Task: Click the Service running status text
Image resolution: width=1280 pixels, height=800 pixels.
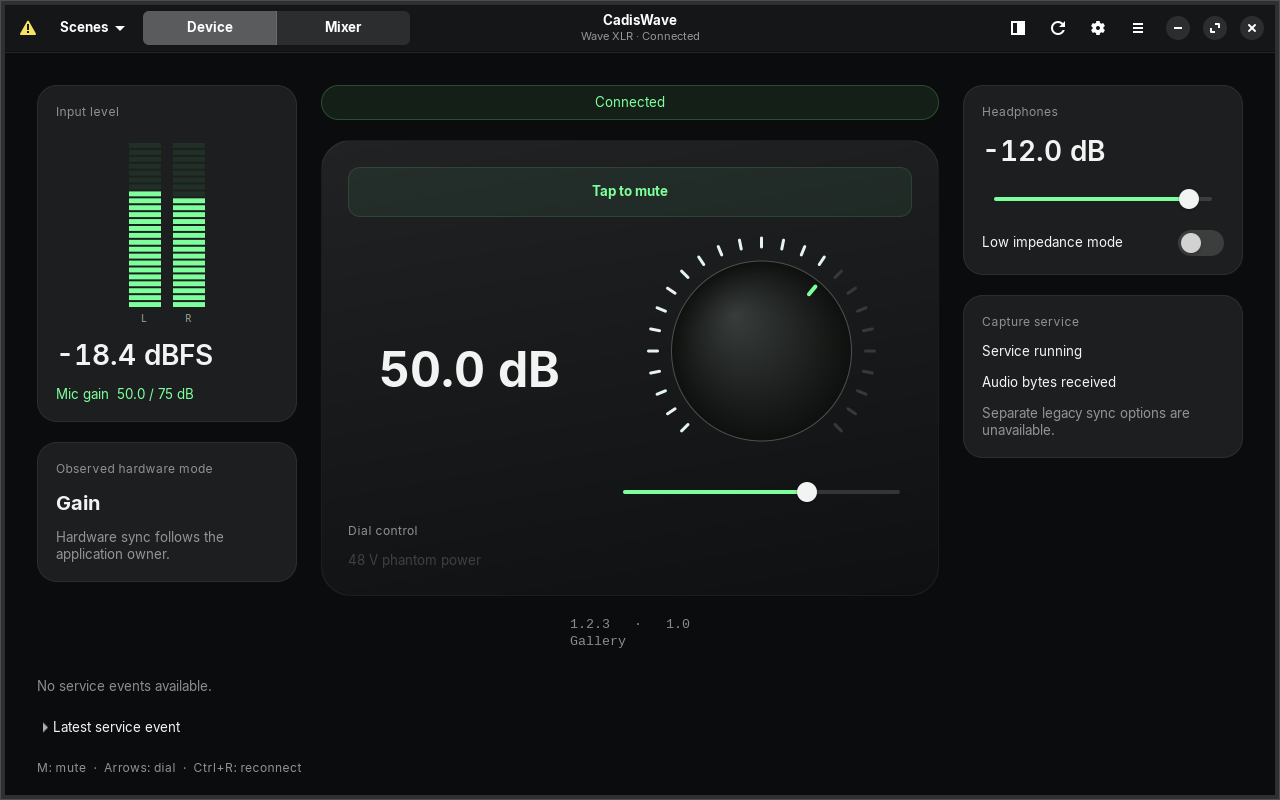Action: (1032, 351)
